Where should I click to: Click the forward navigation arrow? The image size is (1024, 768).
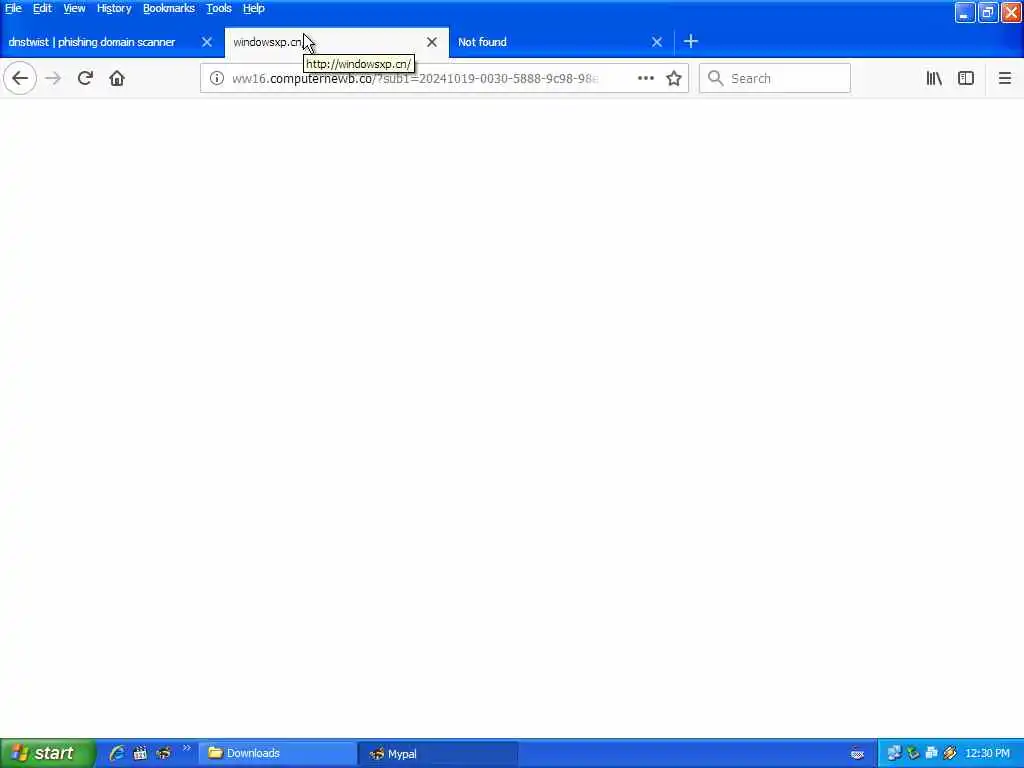[x=53, y=78]
